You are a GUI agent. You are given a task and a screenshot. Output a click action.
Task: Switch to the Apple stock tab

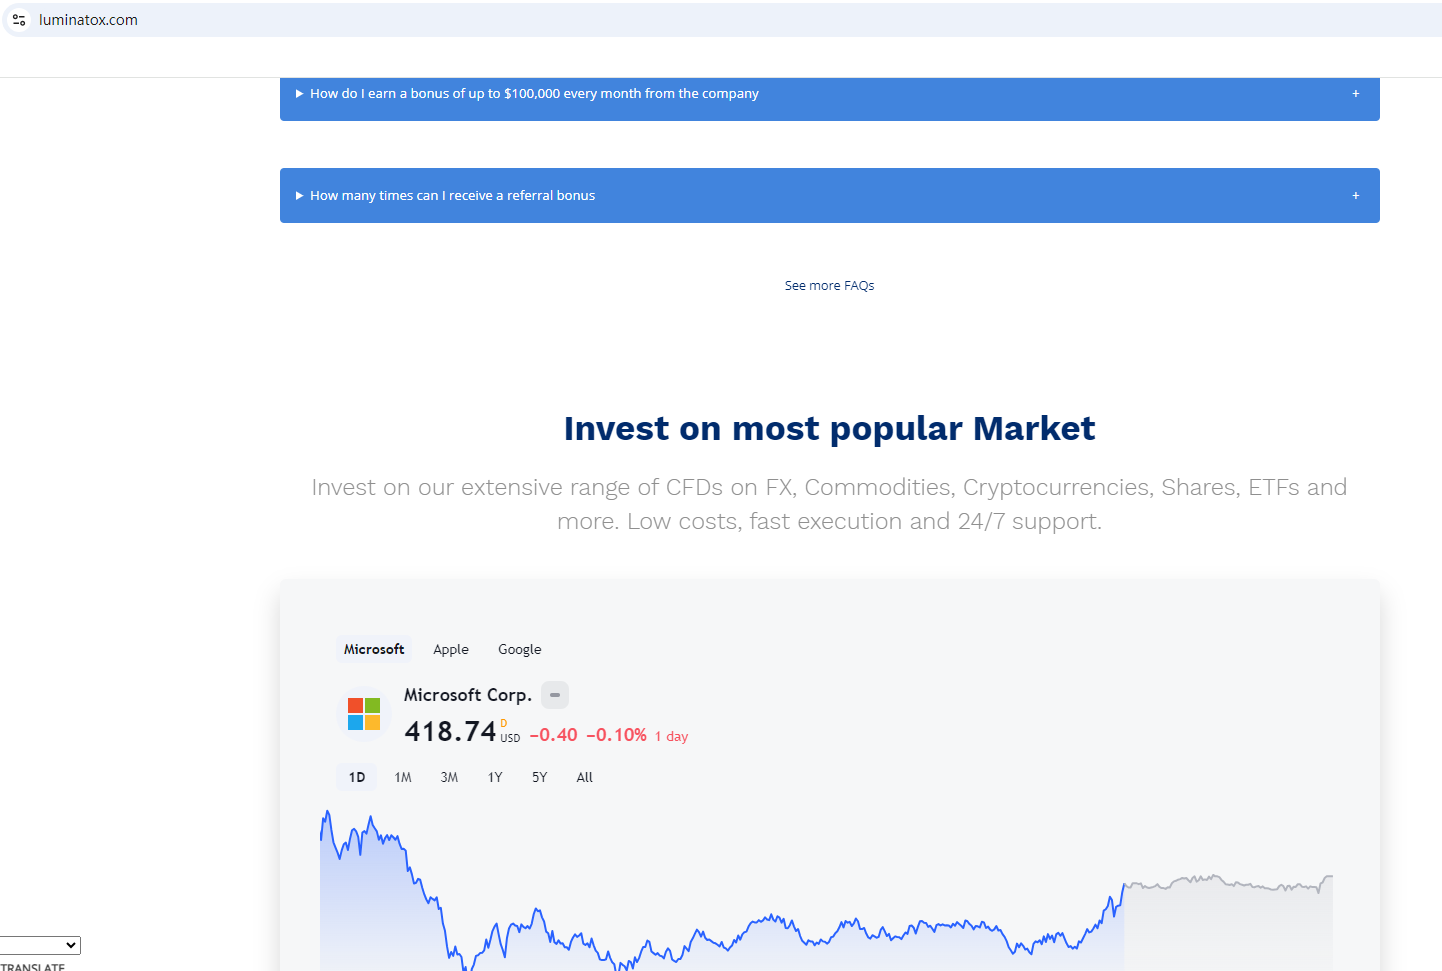451,650
